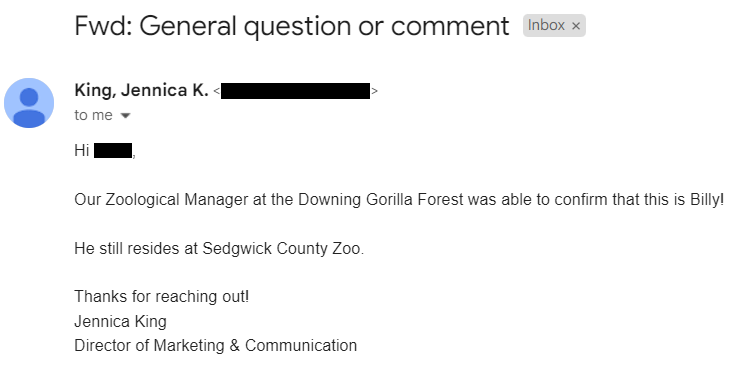
Task: Click the "to me" recipient text
Action: pos(93,115)
